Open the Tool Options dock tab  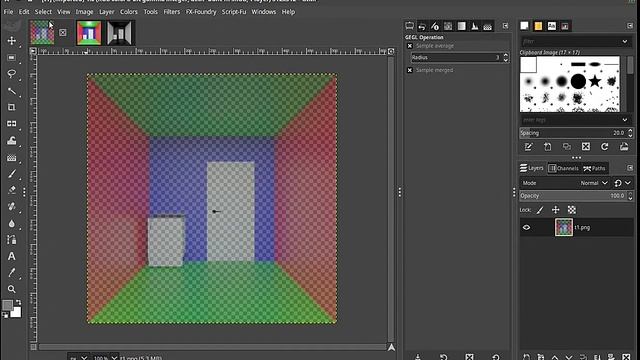click(x=409, y=26)
